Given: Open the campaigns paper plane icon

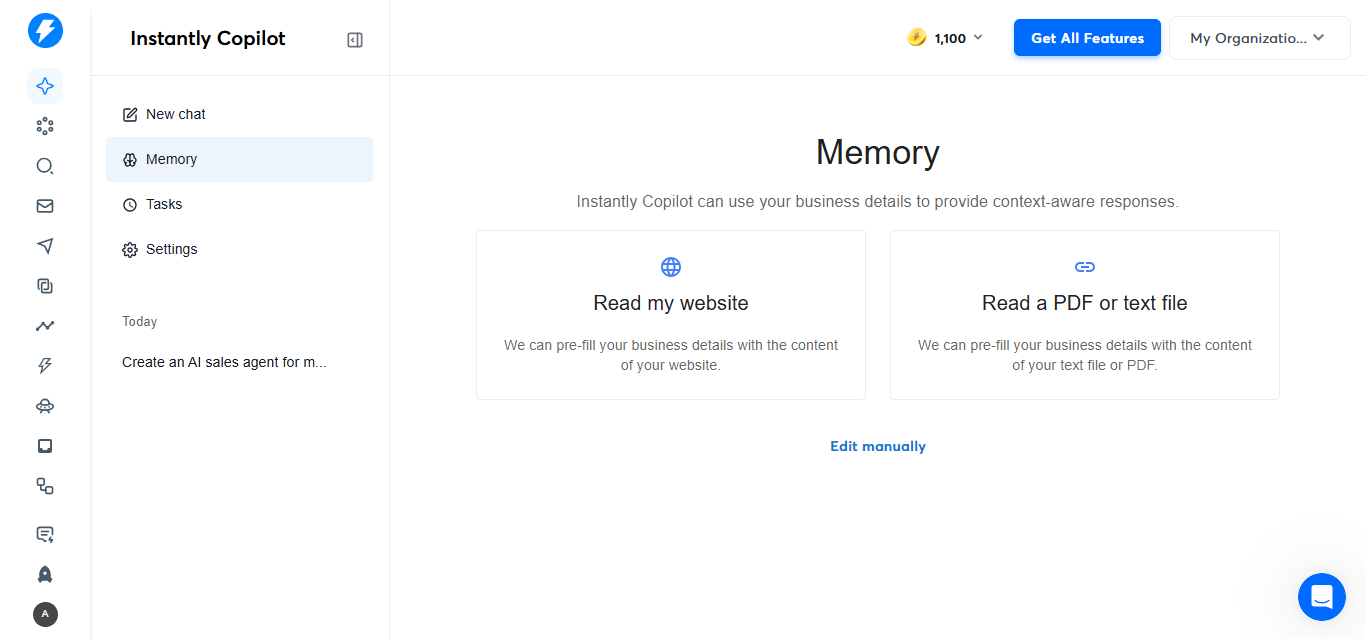Looking at the screenshot, I should pos(45,246).
